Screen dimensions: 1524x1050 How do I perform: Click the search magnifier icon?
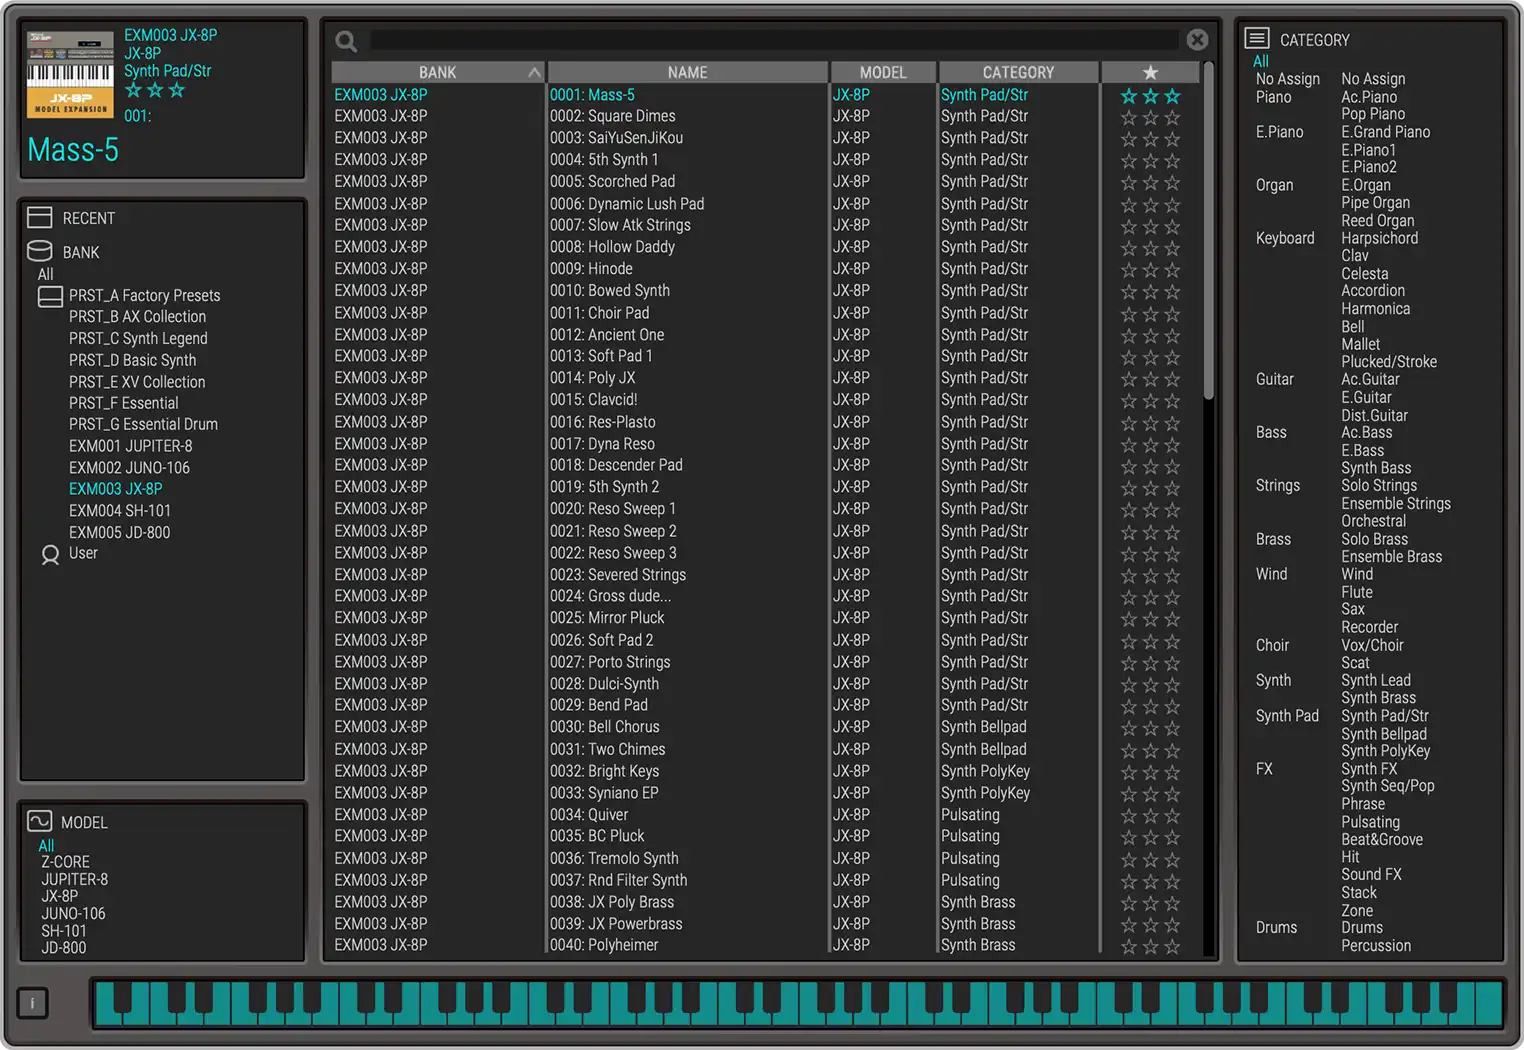(346, 41)
